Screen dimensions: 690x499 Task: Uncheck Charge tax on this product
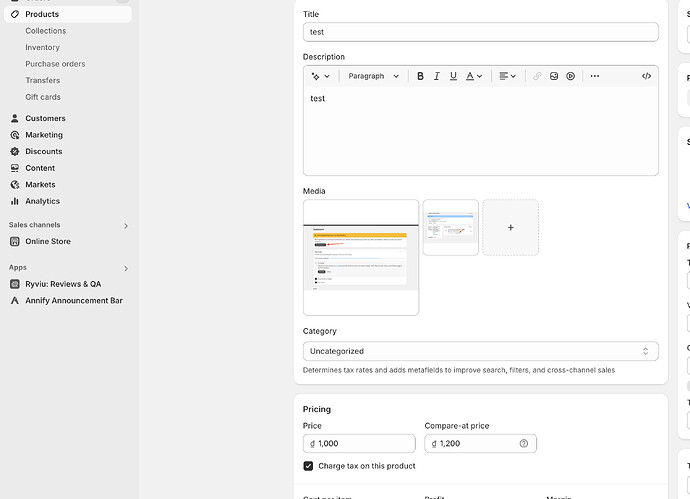309,466
